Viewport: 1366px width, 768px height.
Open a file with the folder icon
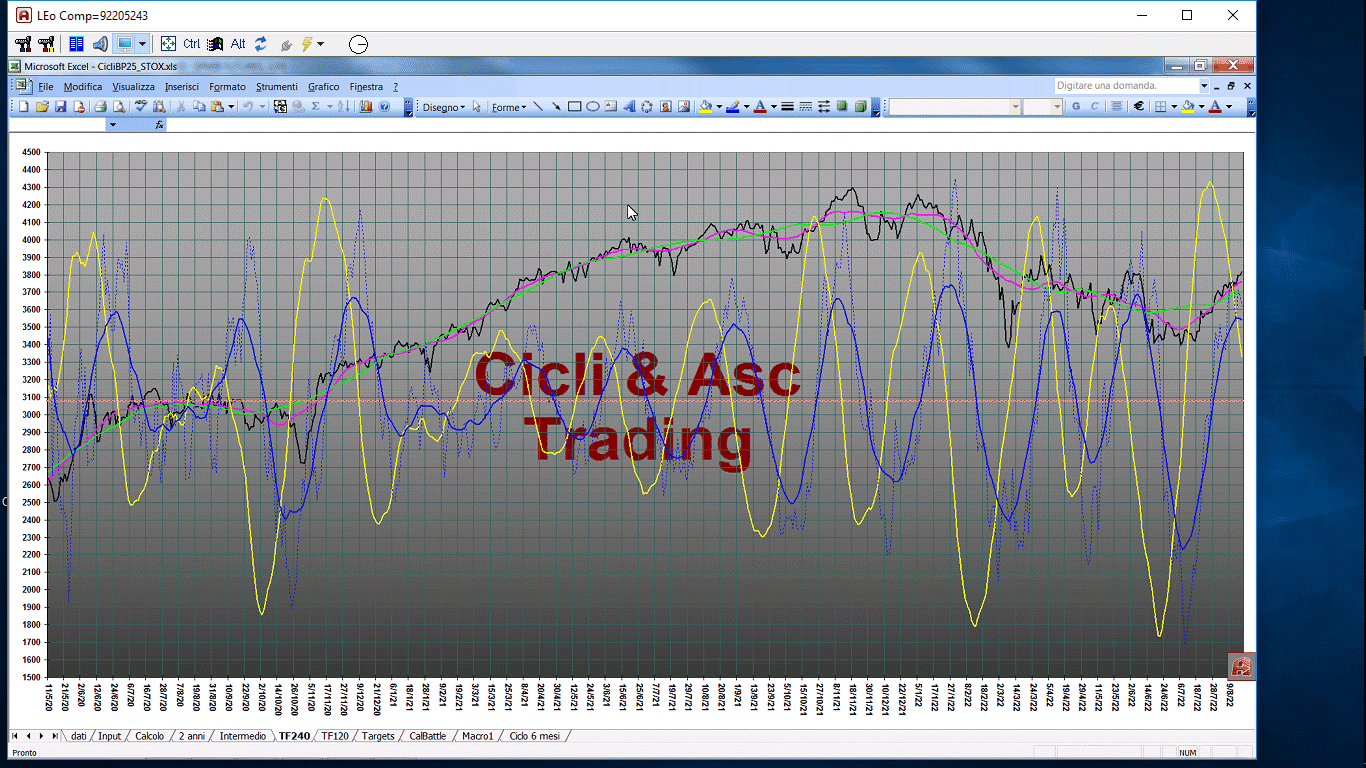tap(42, 106)
